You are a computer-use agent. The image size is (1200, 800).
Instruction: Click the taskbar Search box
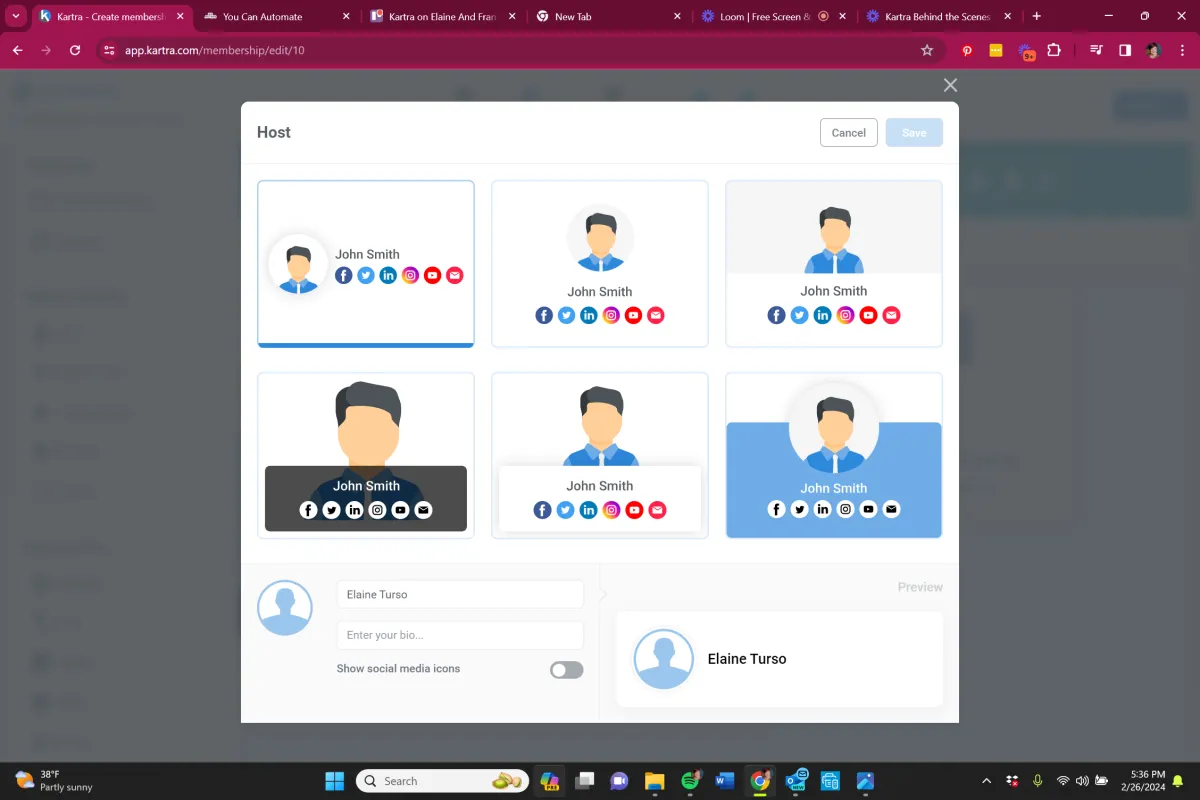pyautogui.click(x=442, y=781)
